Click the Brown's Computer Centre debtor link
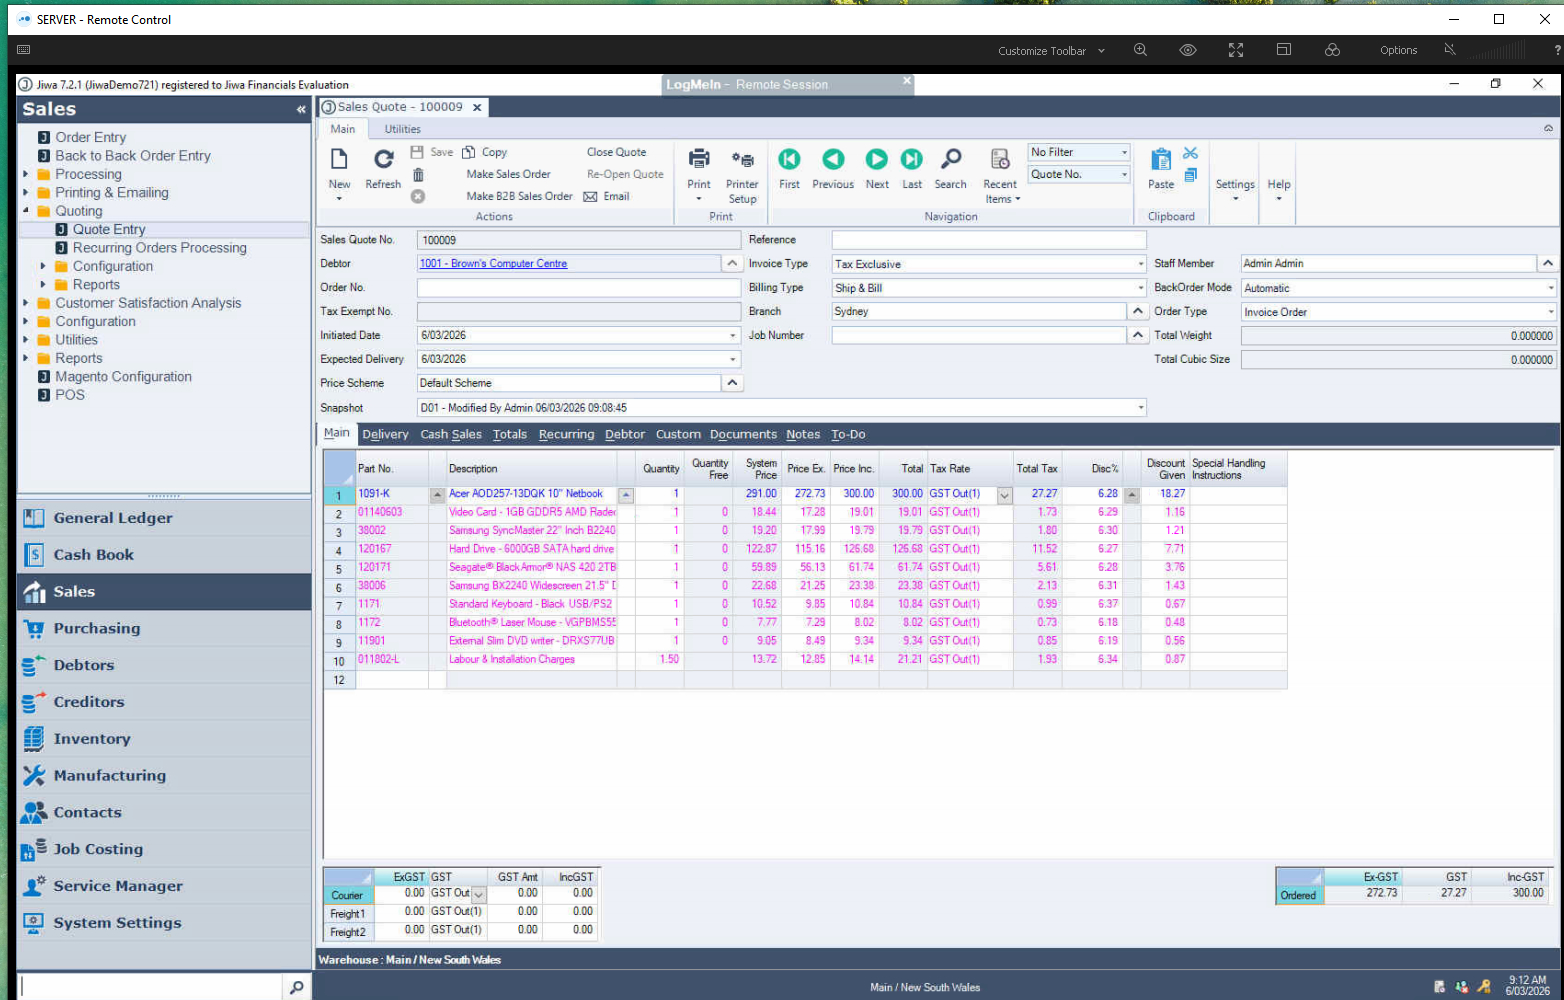The image size is (1564, 1000). 494,264
